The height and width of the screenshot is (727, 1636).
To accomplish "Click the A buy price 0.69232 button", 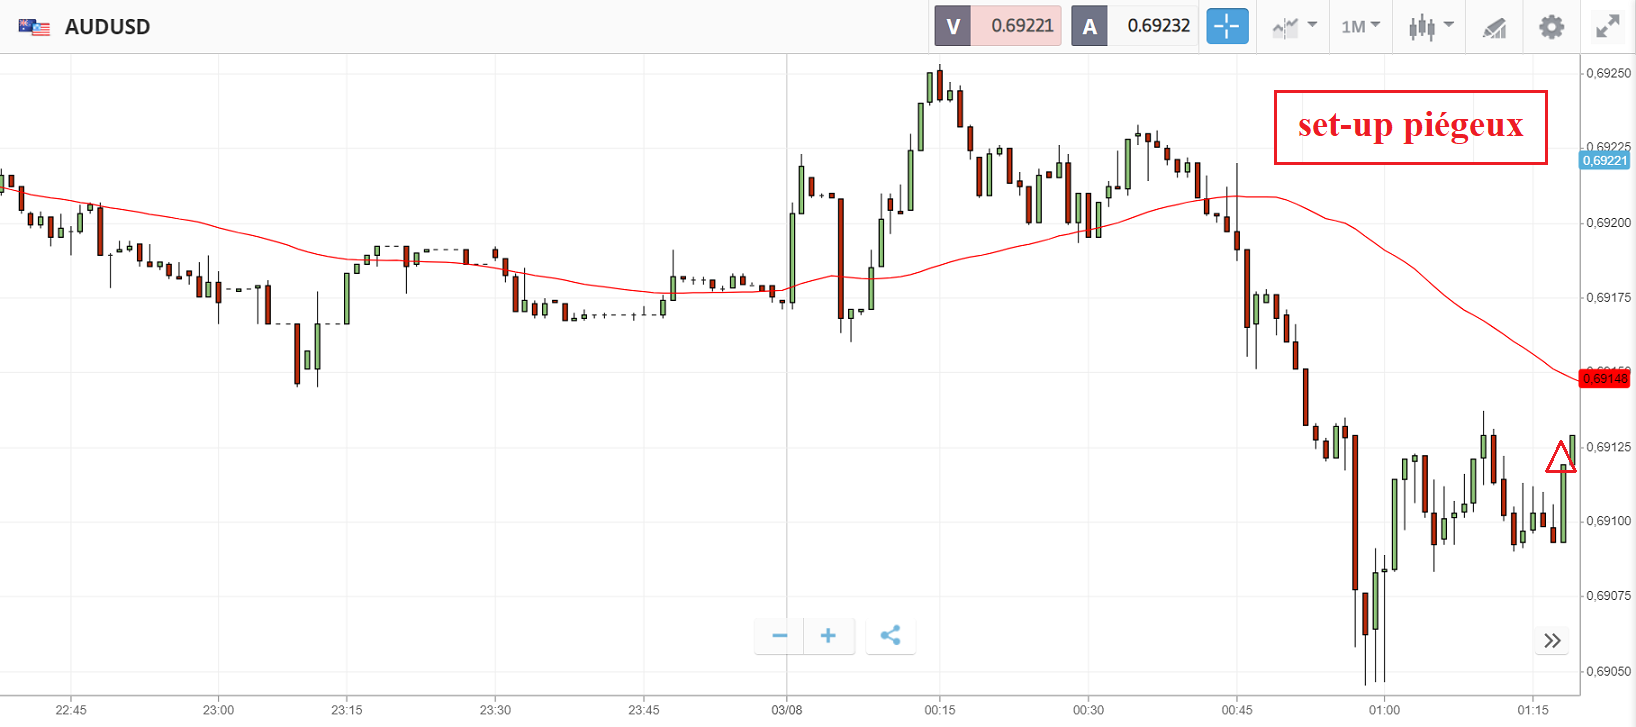I will click(x=1134, y=26).
